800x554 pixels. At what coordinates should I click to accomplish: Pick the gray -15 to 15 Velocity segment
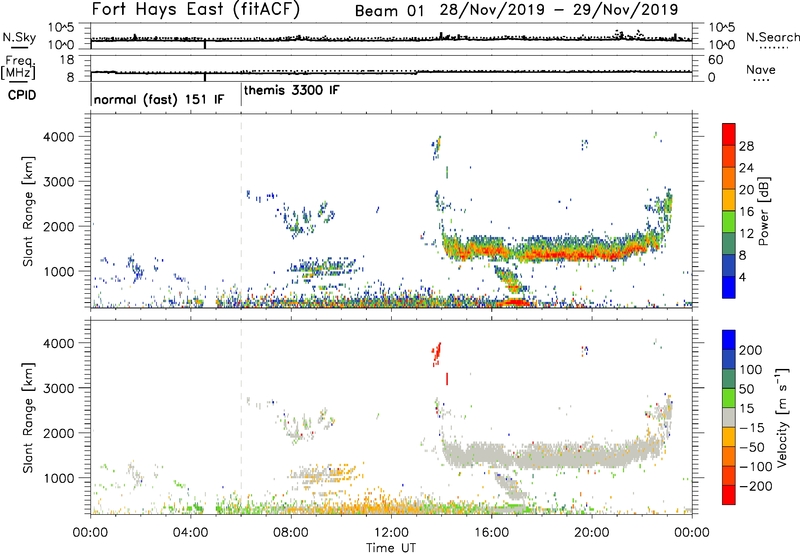[729, 418]
